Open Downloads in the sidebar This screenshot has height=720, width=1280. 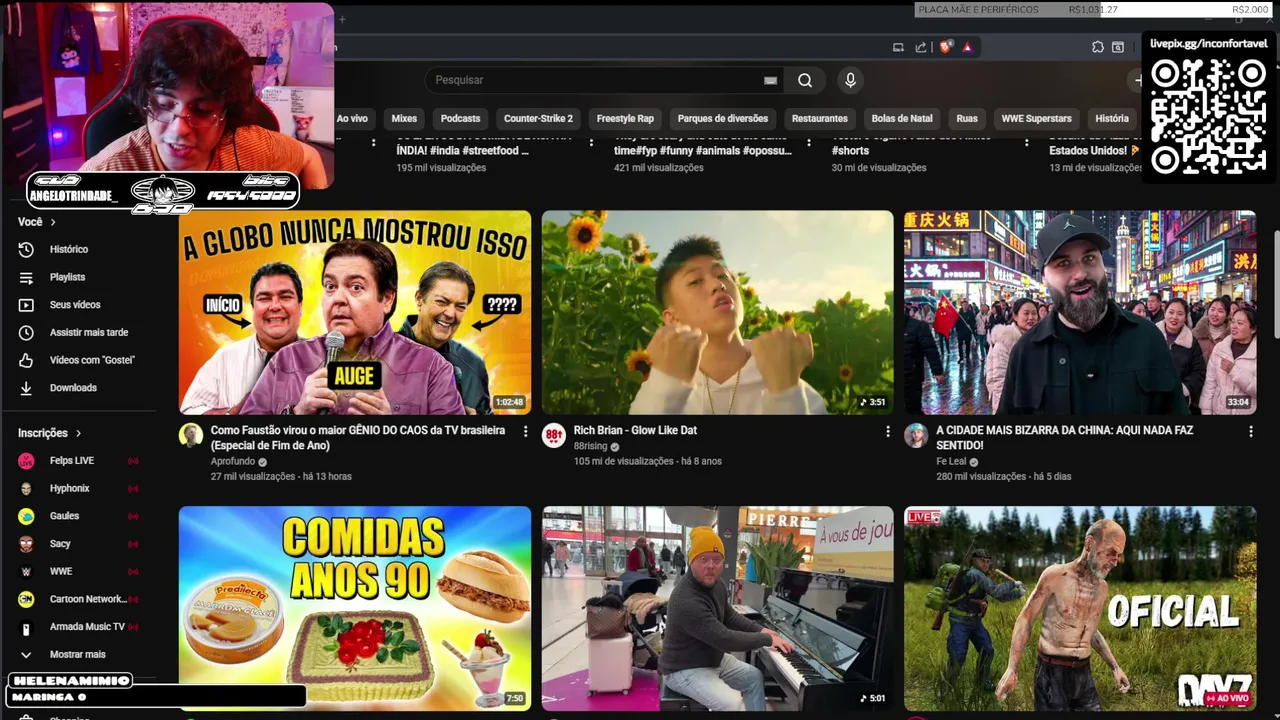[x=73, y=388]
